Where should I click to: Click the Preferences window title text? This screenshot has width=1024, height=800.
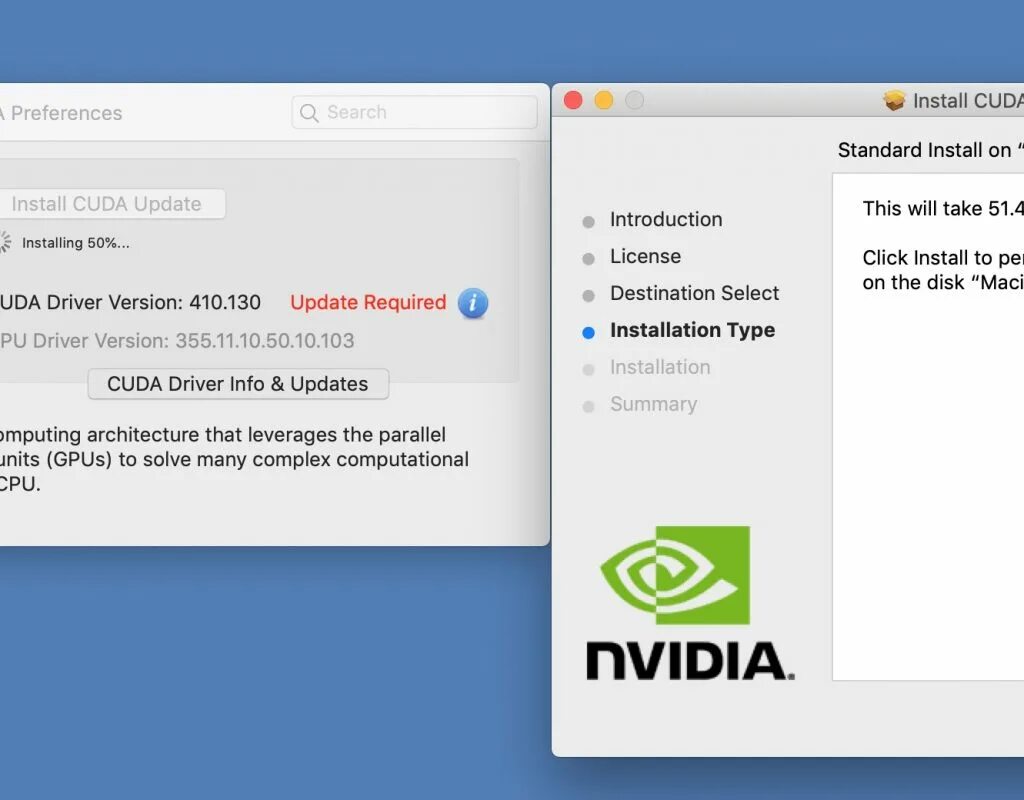(x=61, y=113)
